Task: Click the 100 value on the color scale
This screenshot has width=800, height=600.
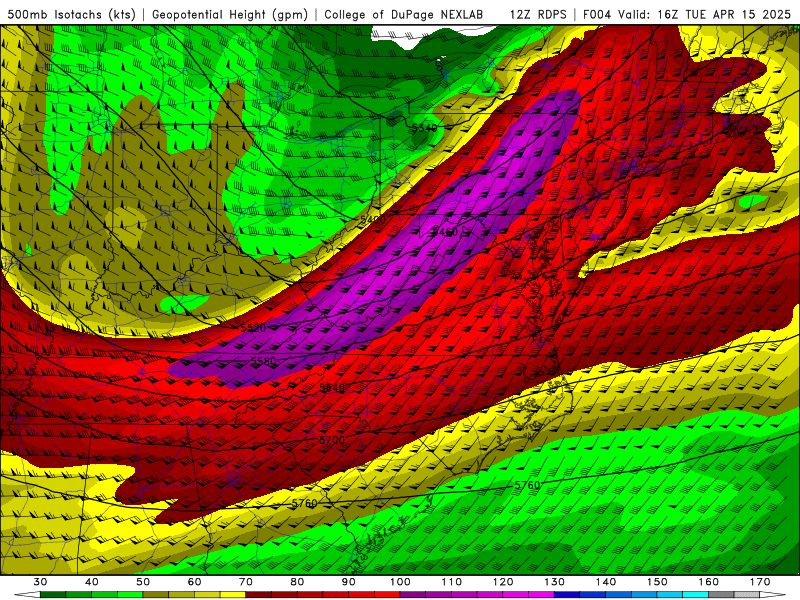Action: point(401,582)
